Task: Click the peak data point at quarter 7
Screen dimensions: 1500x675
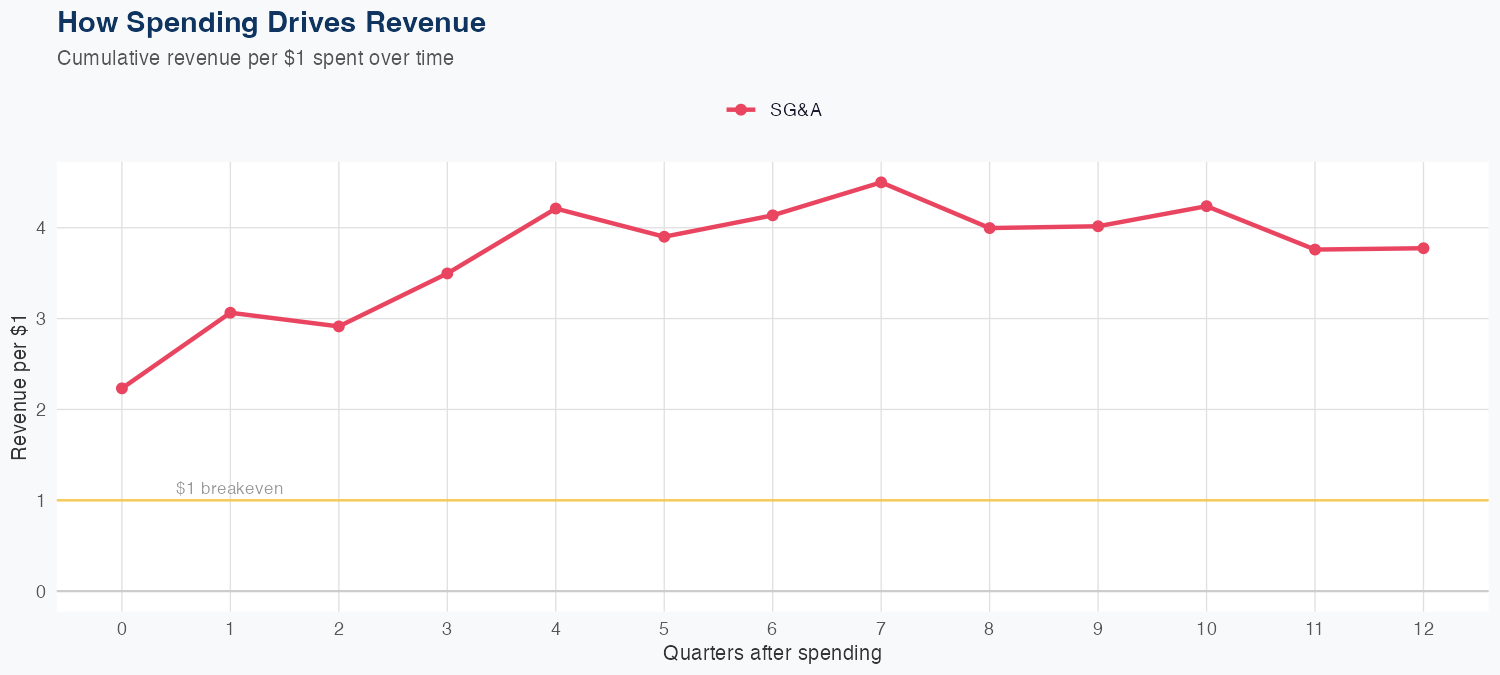Action: [x=881, y=182]
